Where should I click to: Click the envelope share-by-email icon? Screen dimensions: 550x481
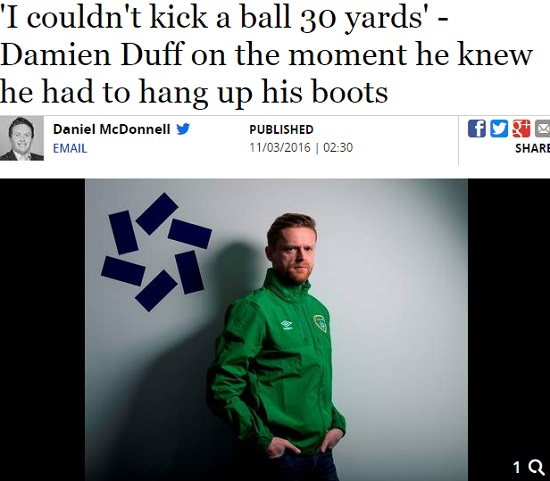tap(542, 128)
